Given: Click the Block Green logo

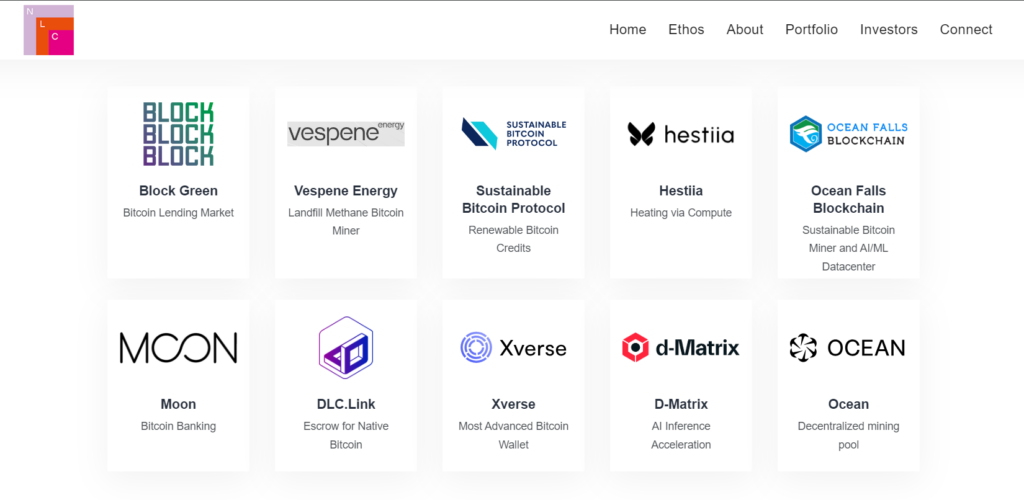Looking at the screenshot, I should click(178, 134).
